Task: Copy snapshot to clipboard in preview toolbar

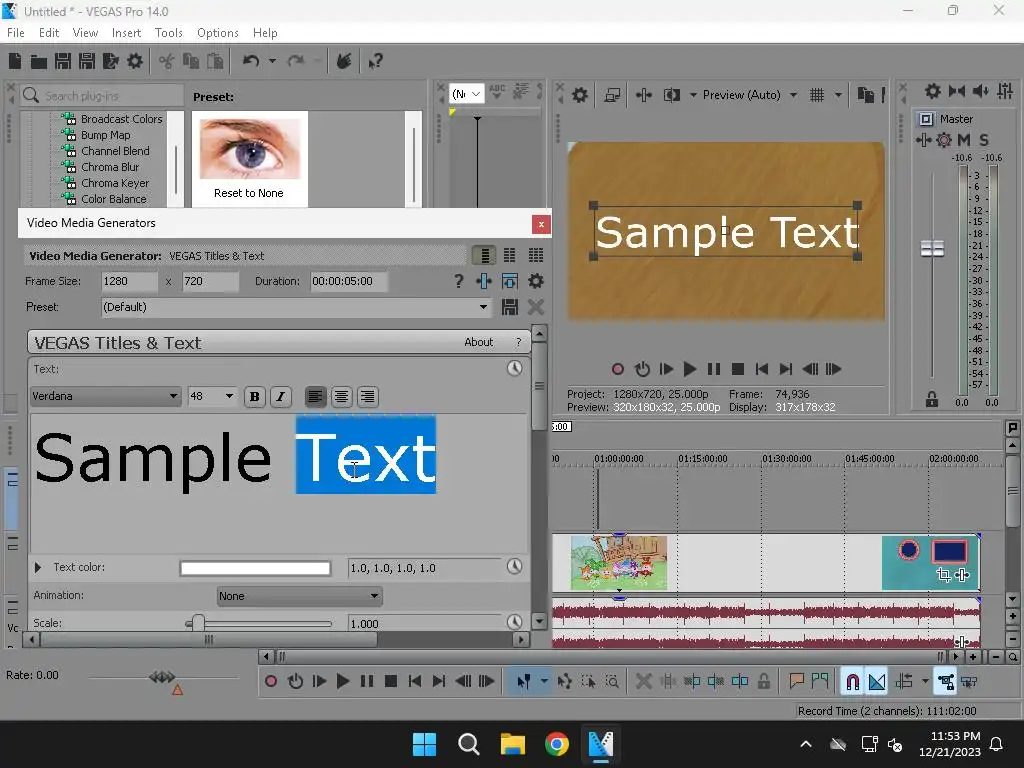Action: (865, 95)
